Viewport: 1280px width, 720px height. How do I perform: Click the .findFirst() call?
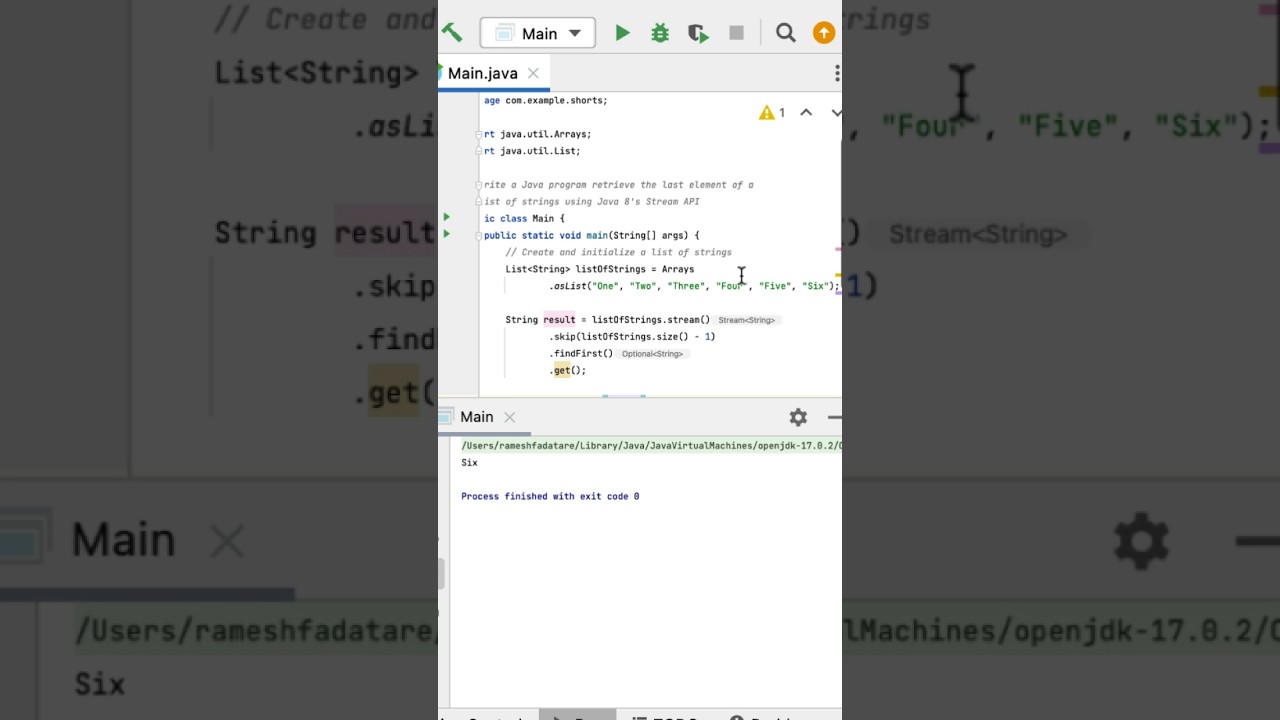click(x=581, y=354)
